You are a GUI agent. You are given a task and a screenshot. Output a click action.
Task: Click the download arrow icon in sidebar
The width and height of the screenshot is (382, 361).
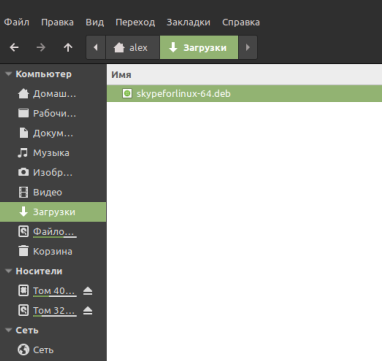click(x=23, y=212)
